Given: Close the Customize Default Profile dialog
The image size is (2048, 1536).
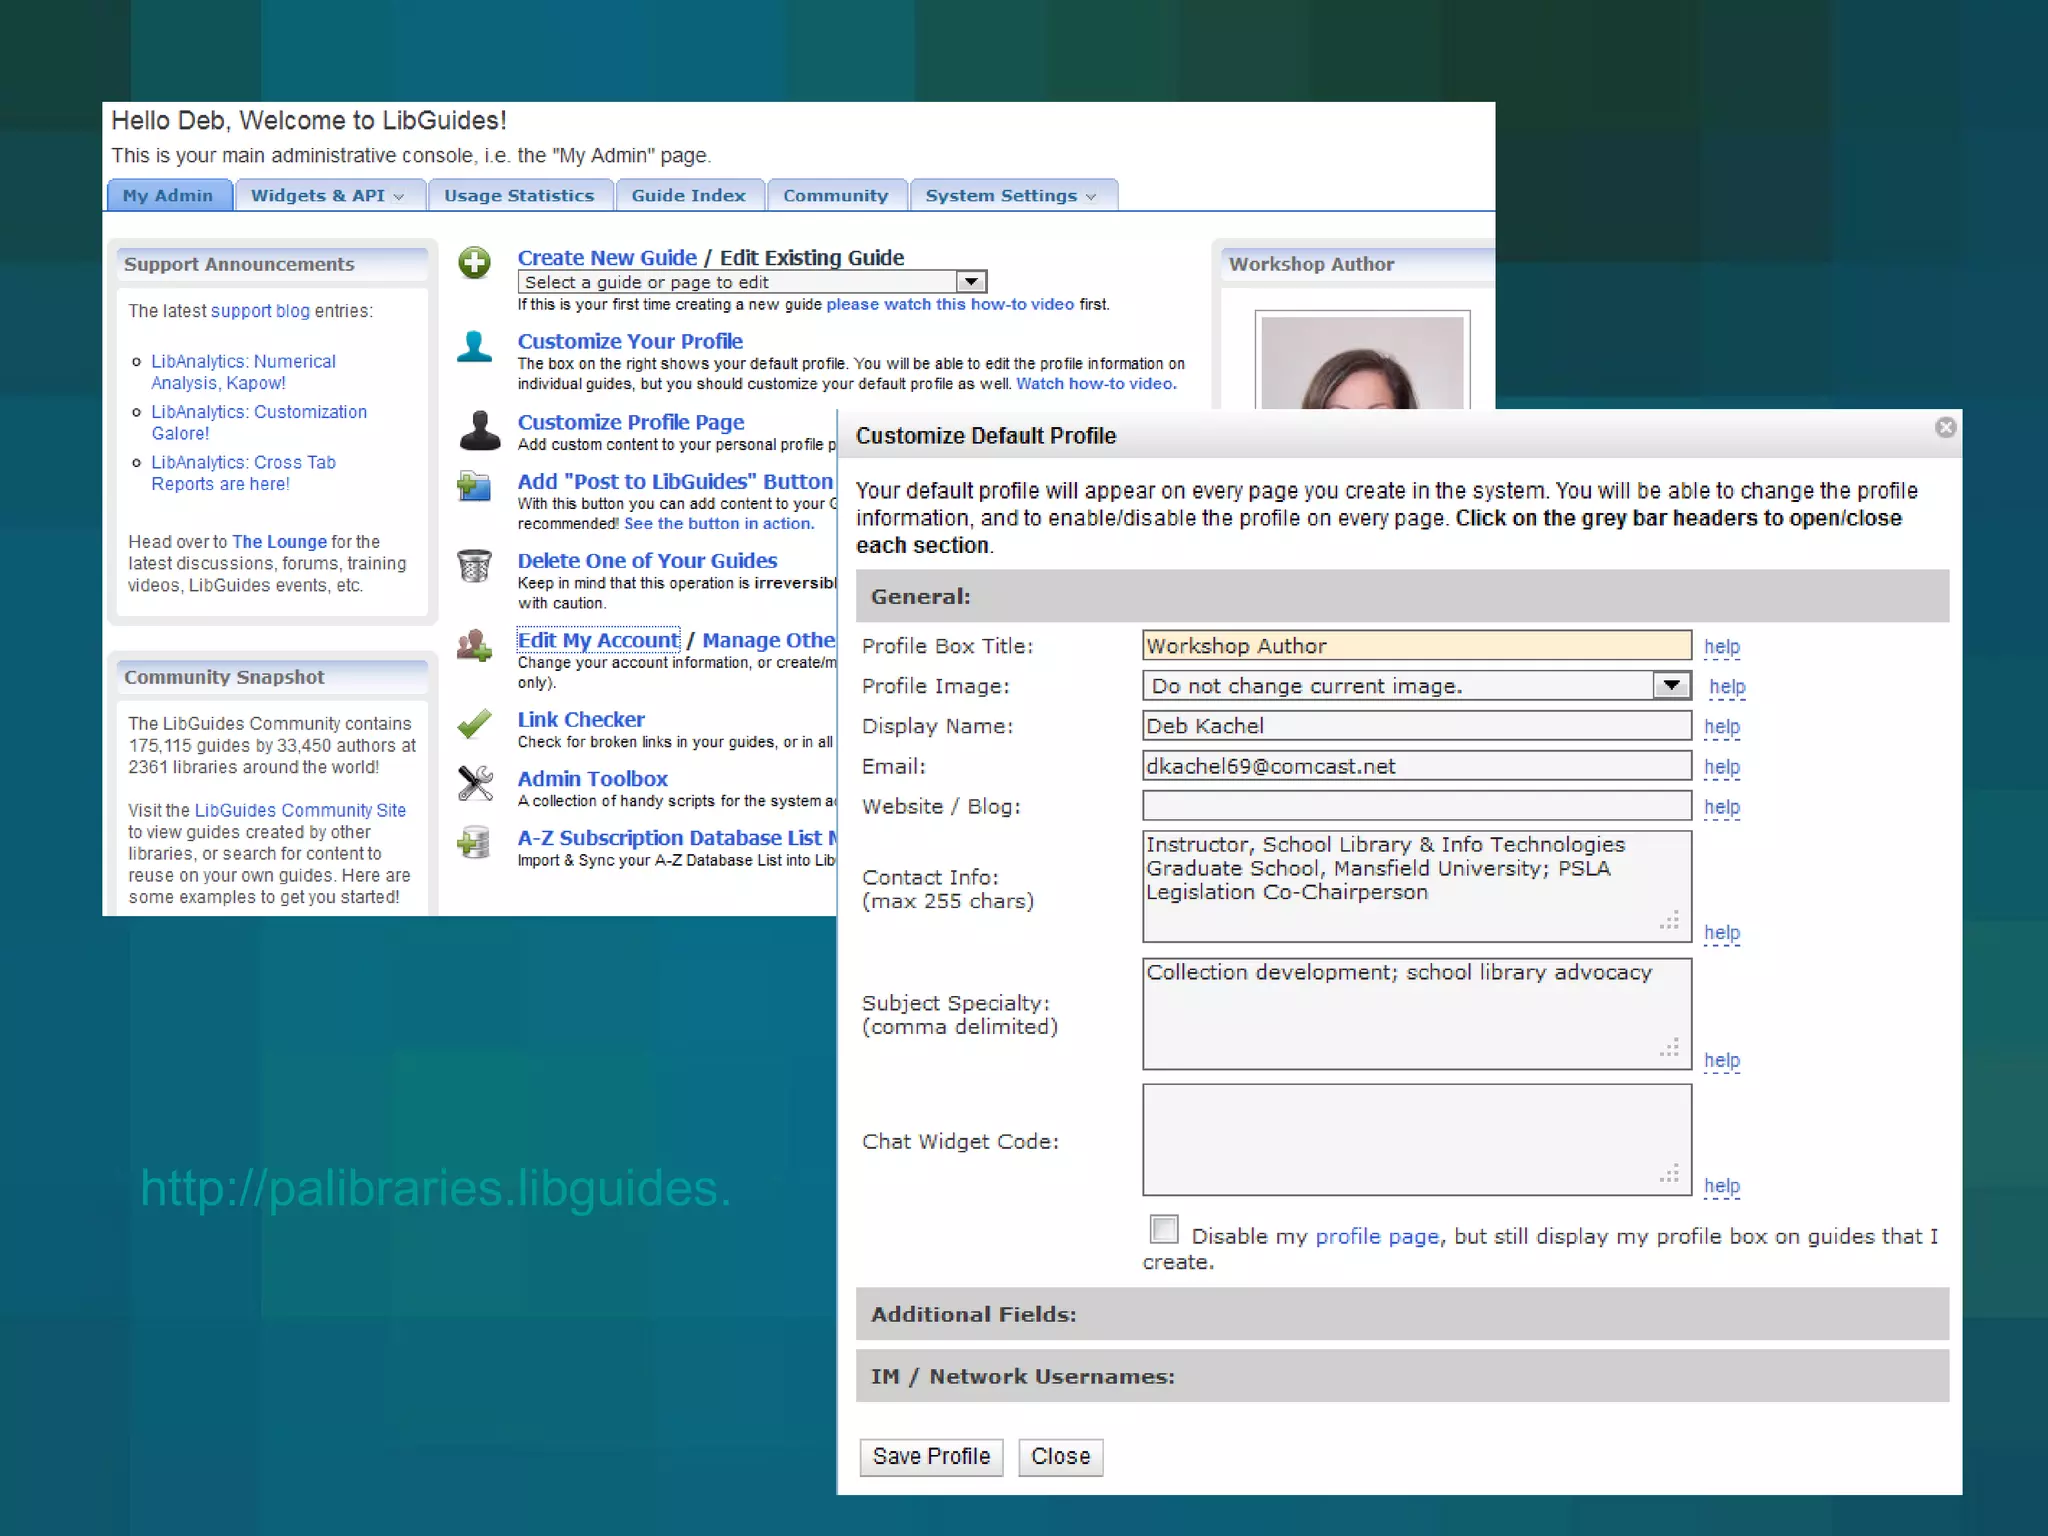Looking at the screenshot, I should (x=1945, y=428).
